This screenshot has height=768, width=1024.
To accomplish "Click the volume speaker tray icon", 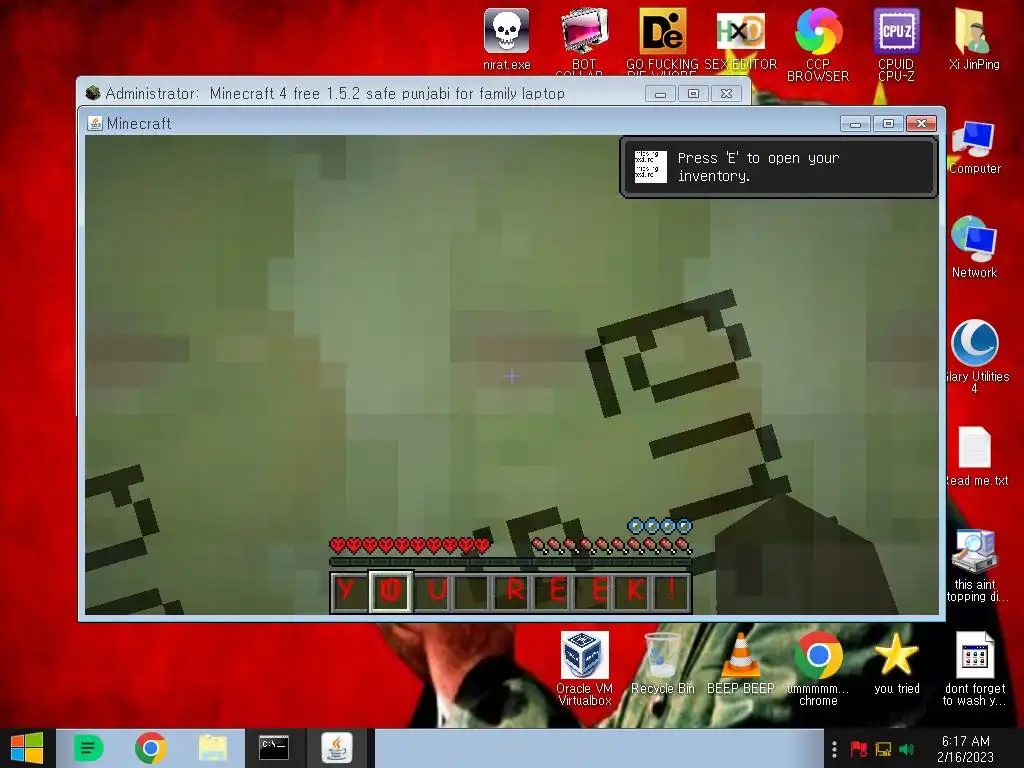I will [x=906, y=749].
